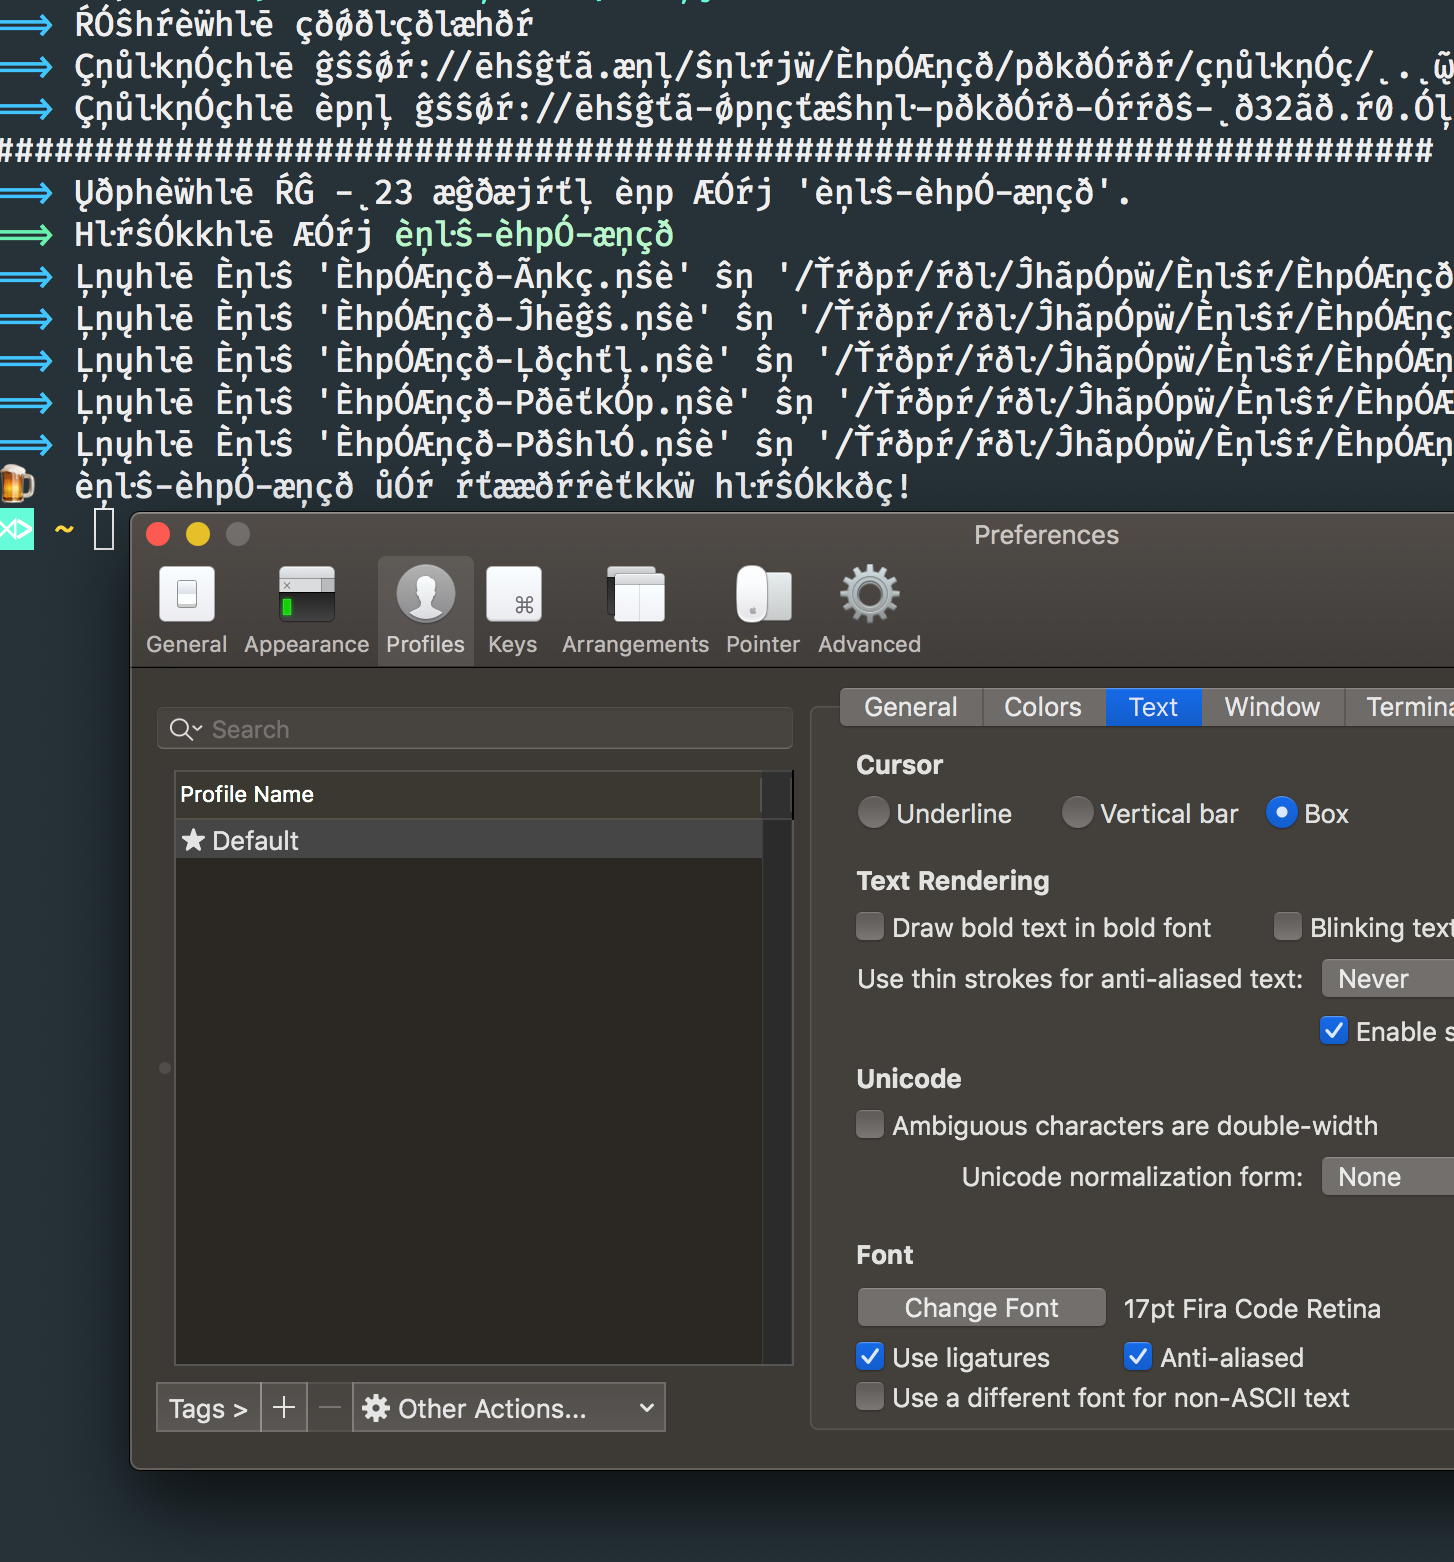
Task: Click the Change Font button
Action: click(980, 1307)
